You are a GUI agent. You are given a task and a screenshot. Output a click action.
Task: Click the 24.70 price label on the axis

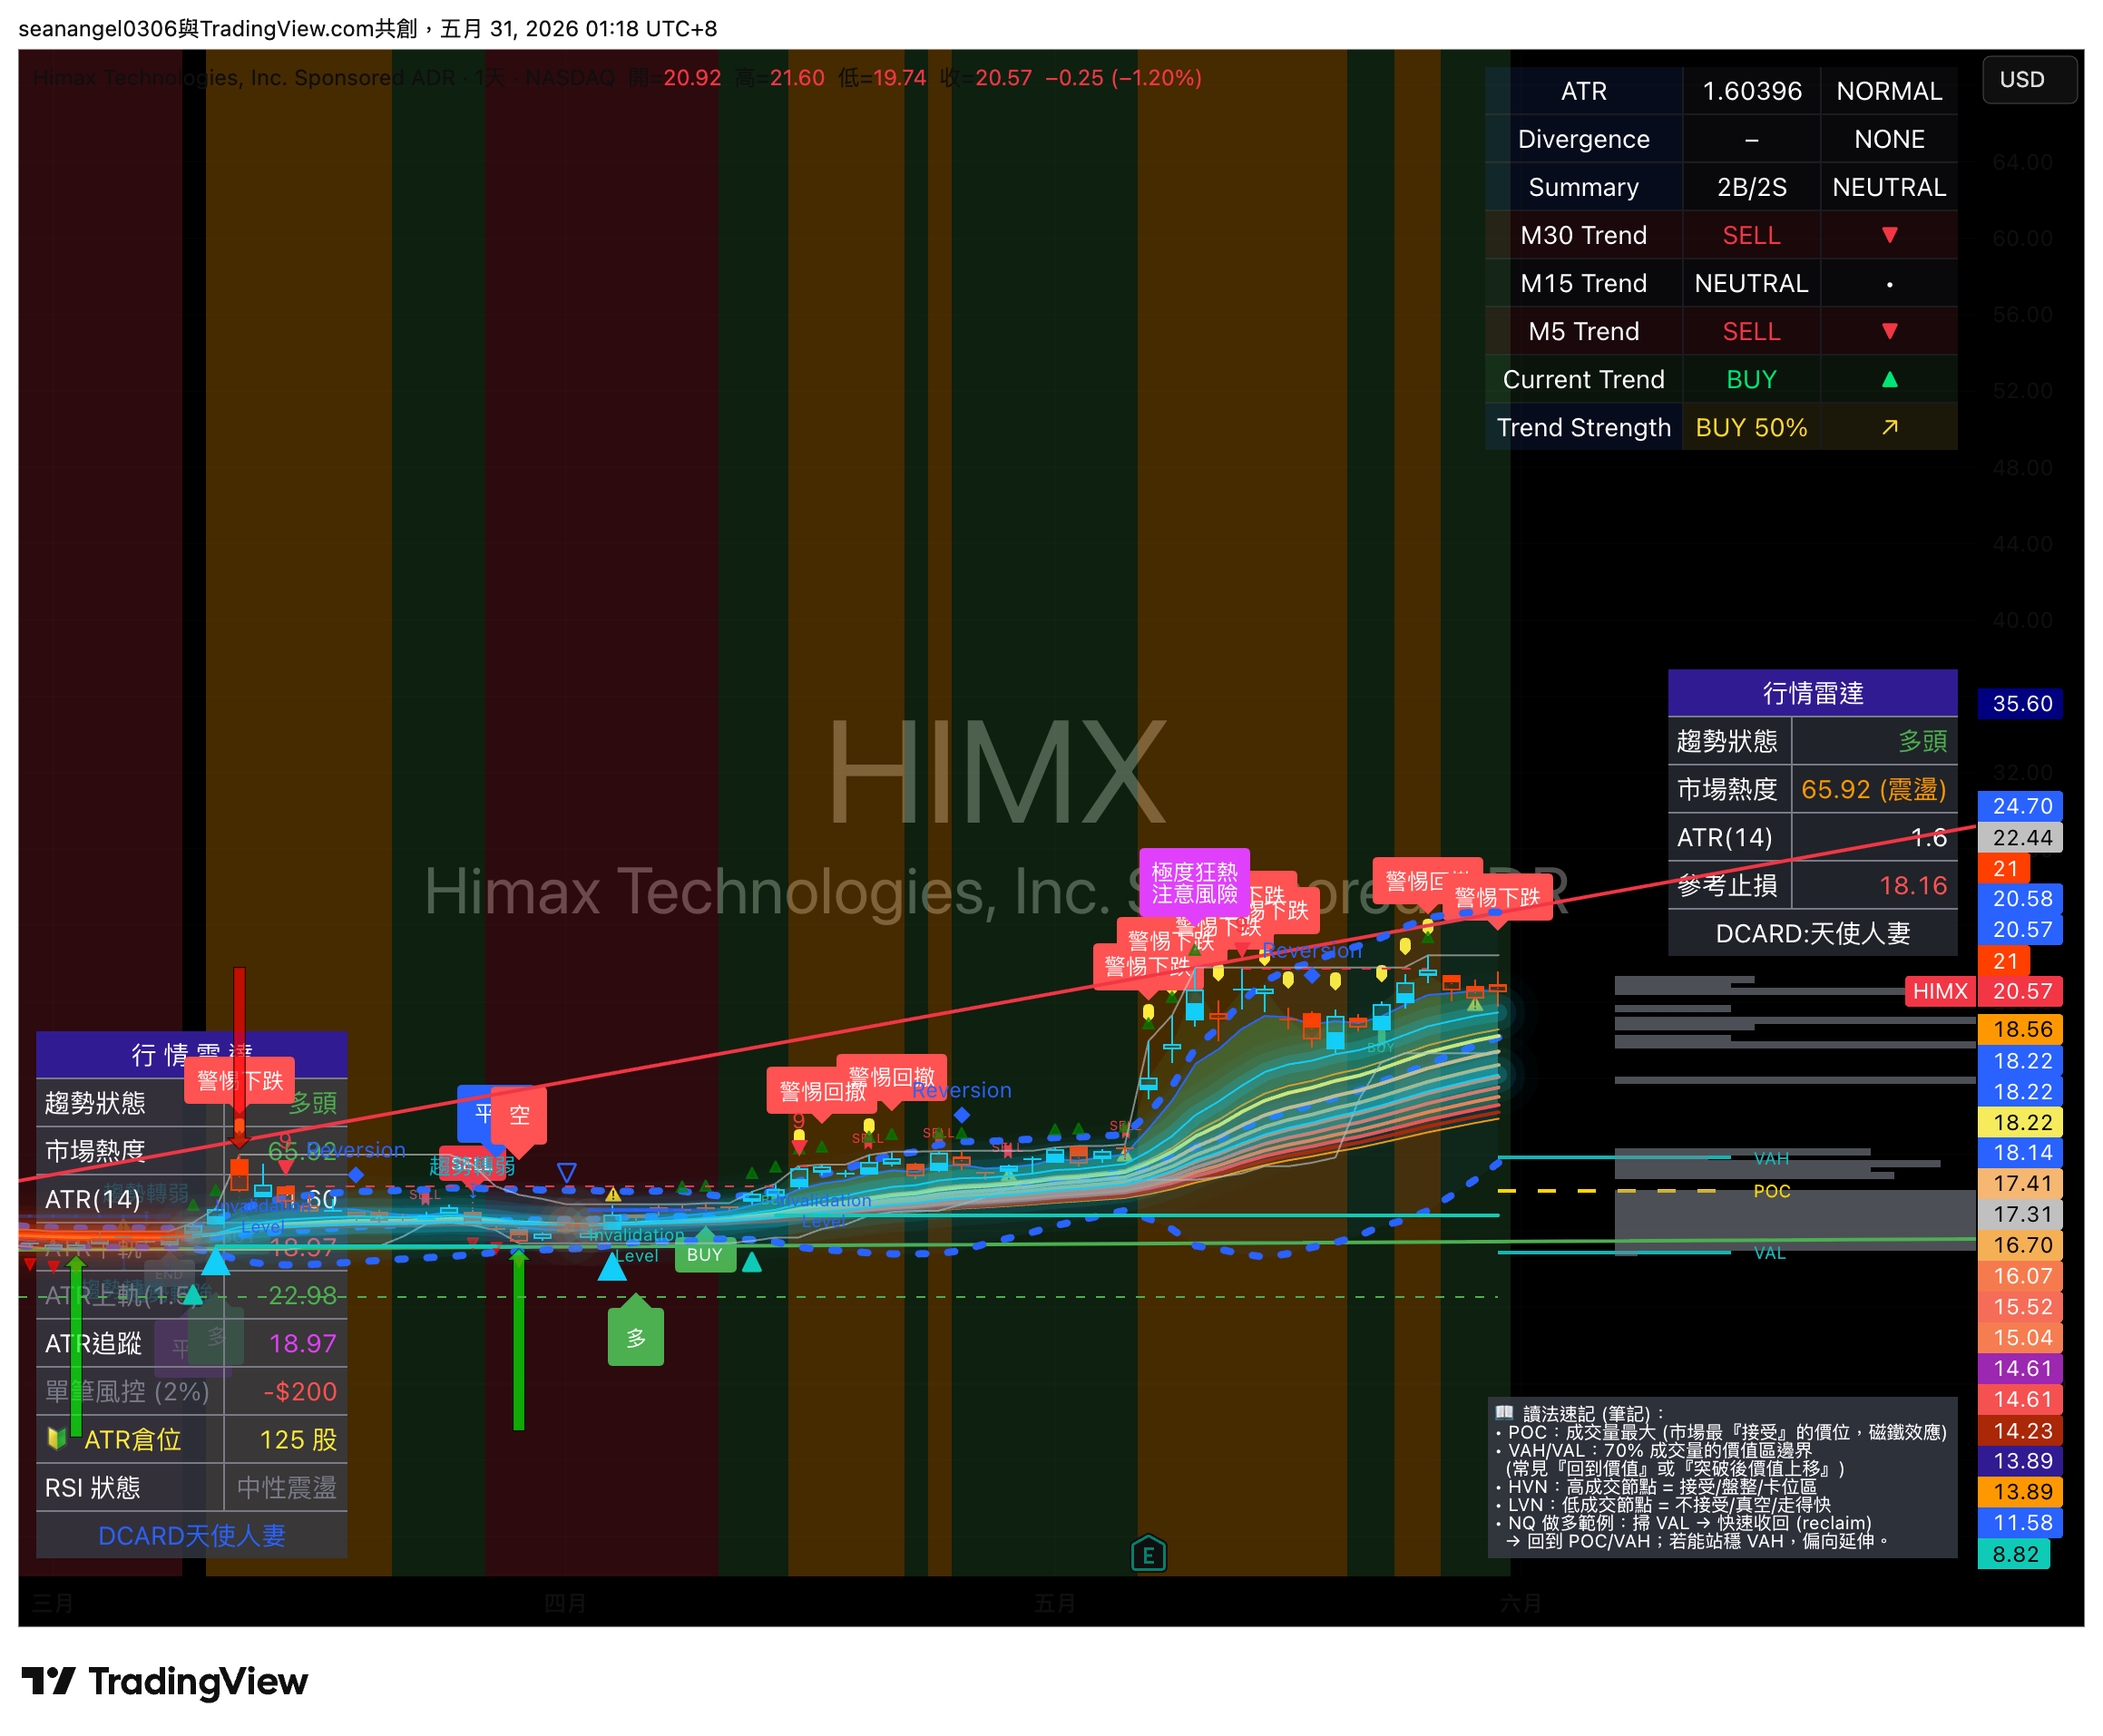tap(2020, 805)
